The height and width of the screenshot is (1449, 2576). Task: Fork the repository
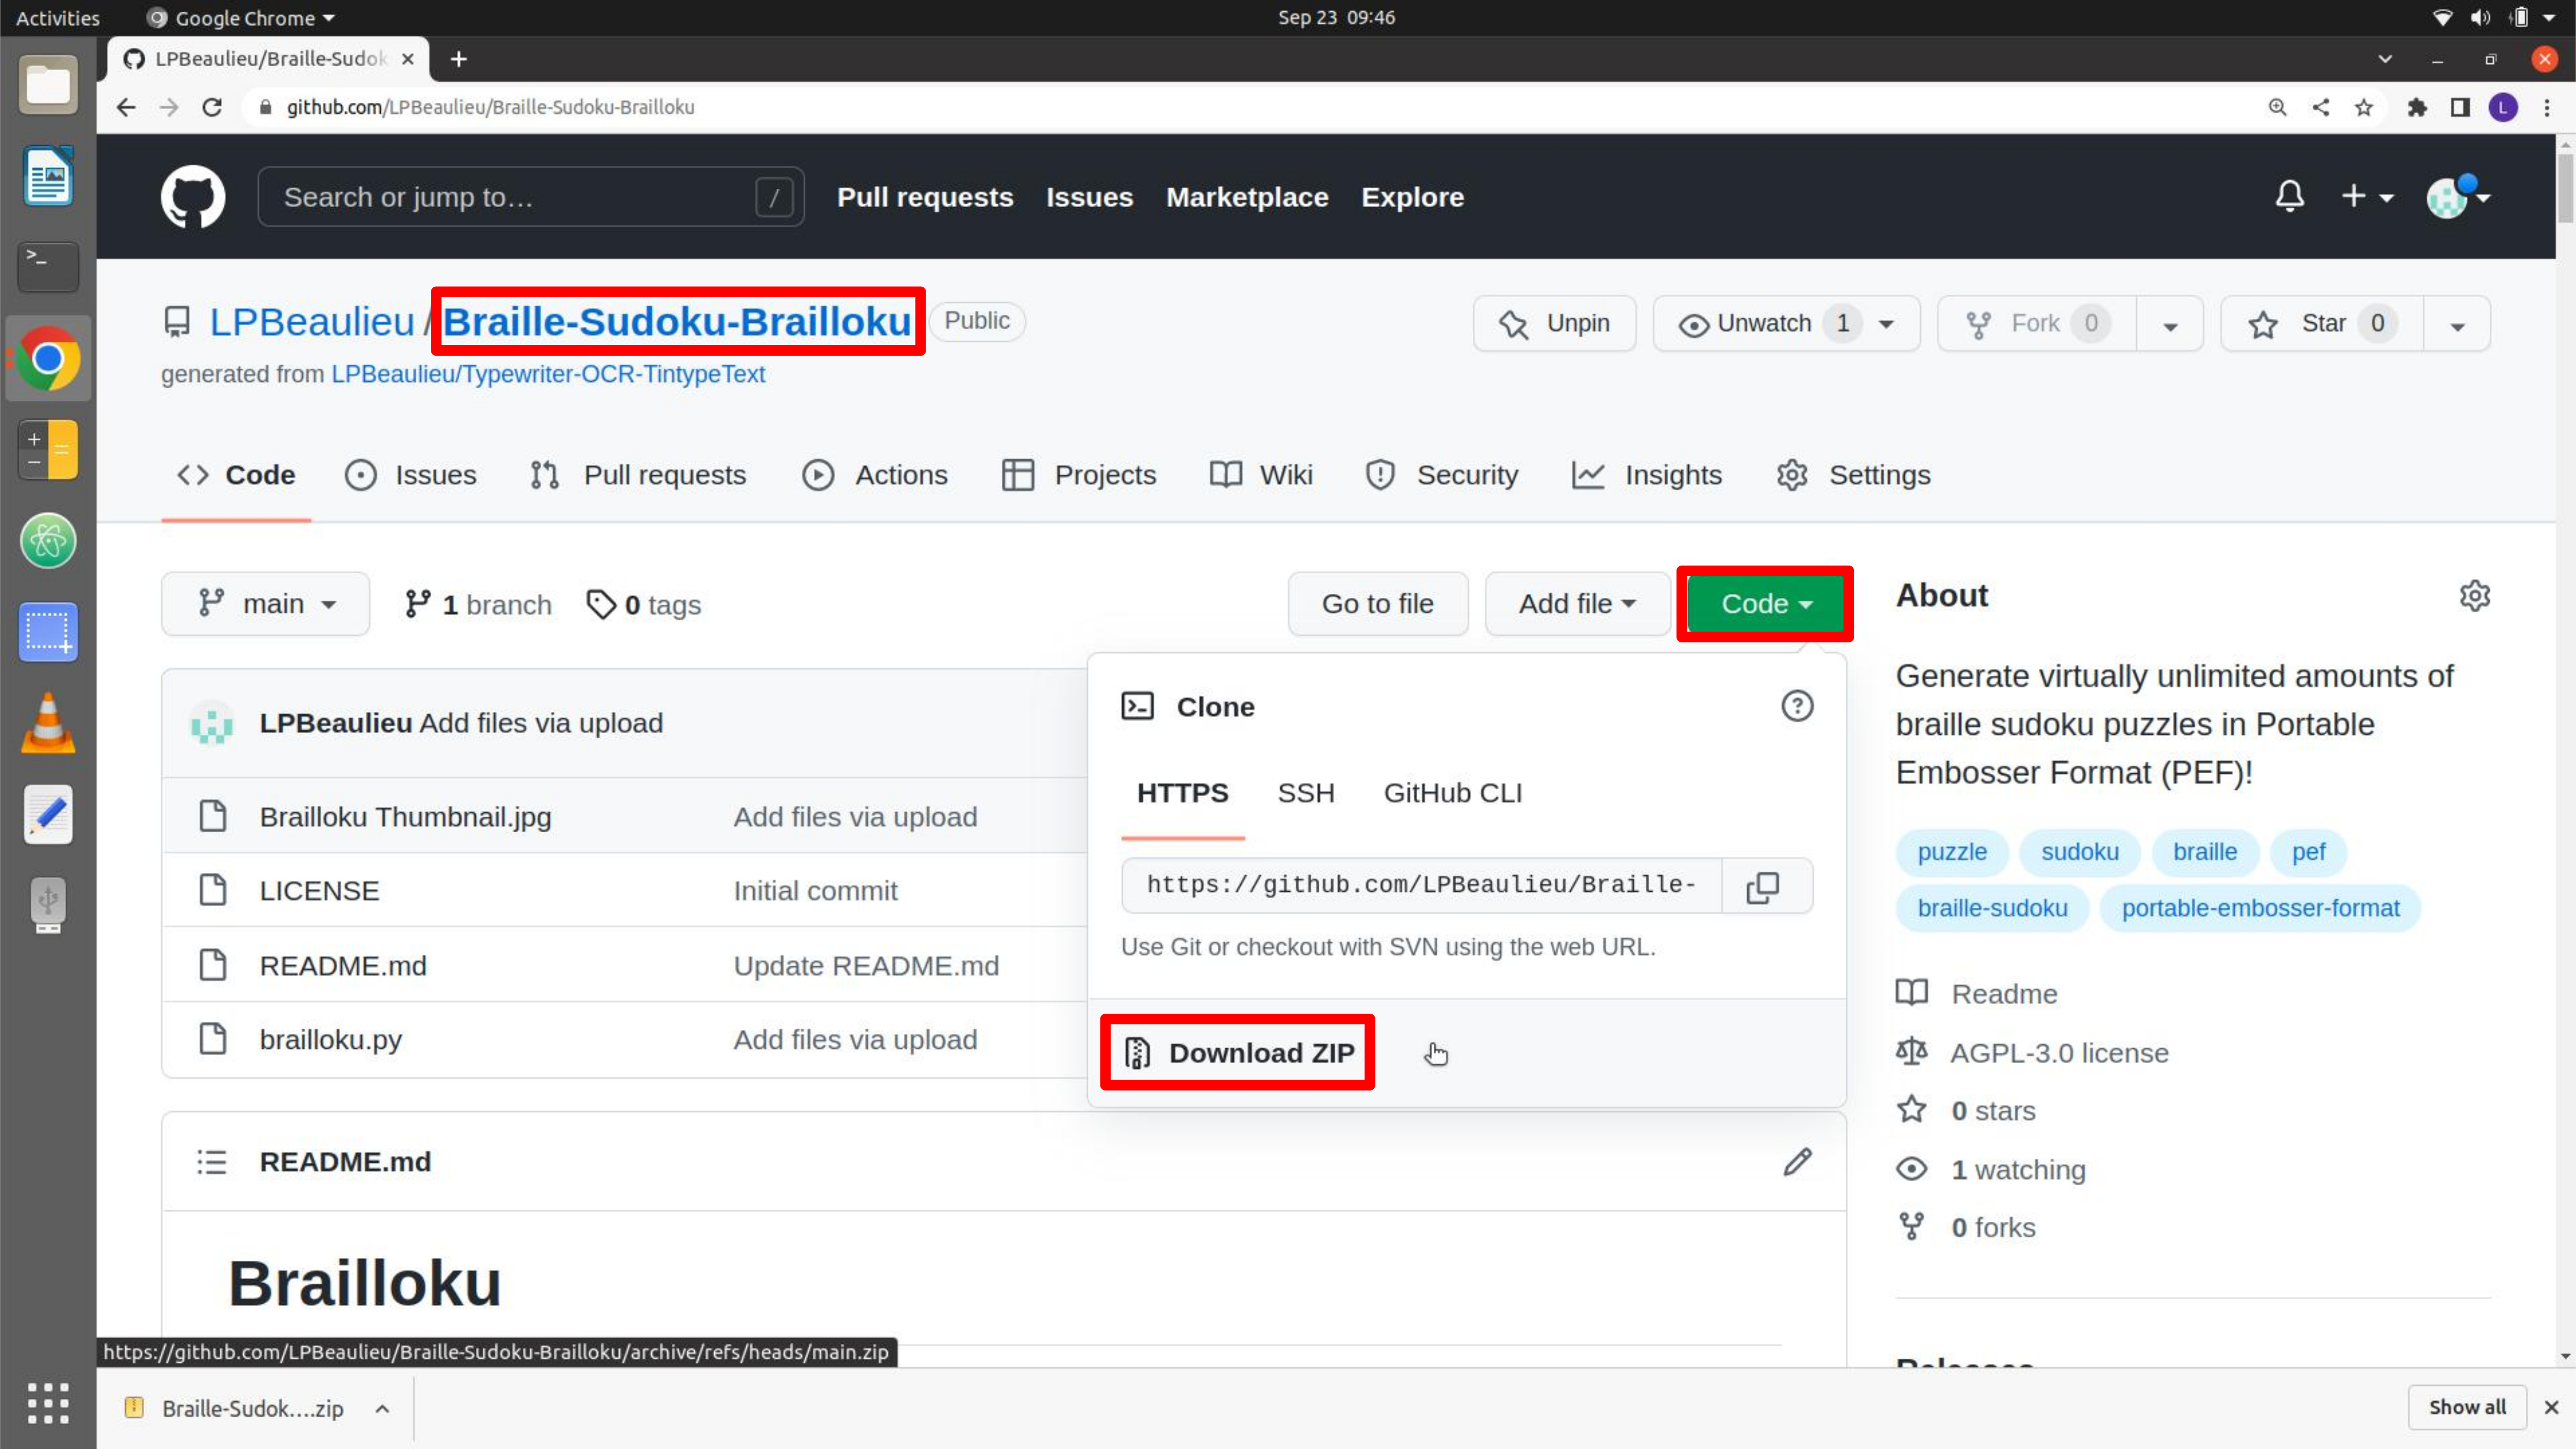point(2036,323)
